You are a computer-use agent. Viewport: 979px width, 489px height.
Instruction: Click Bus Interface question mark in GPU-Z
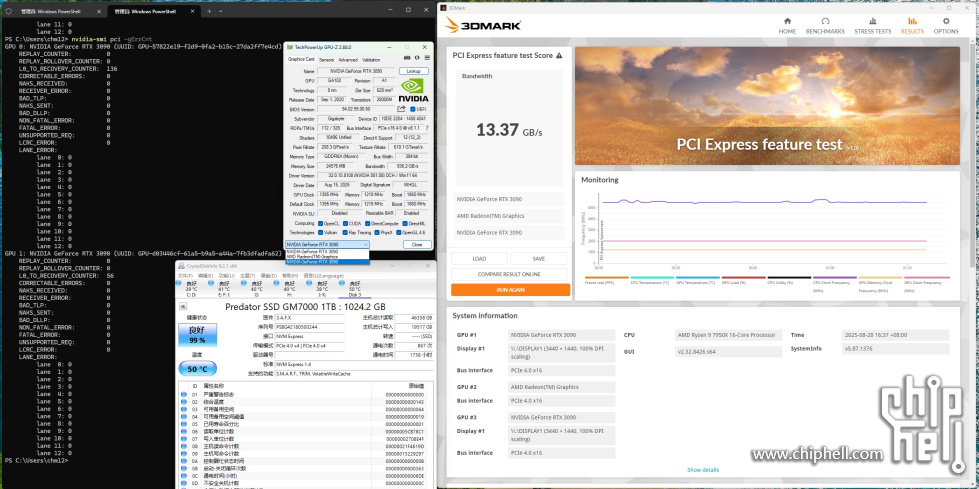pyautogui.click(x=427, y=127)
